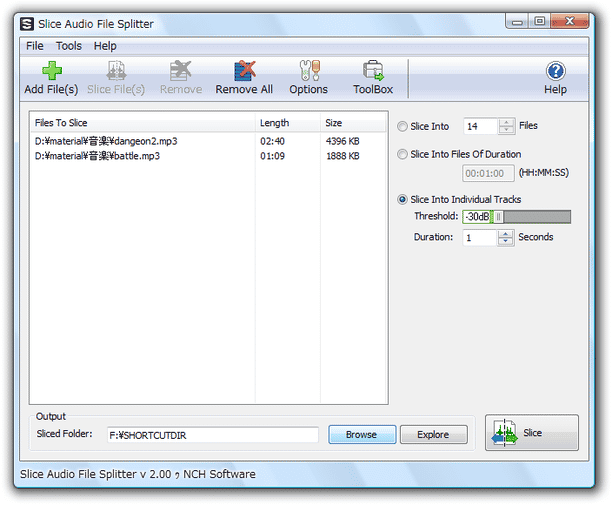Click the Browse button

[362, 434]
